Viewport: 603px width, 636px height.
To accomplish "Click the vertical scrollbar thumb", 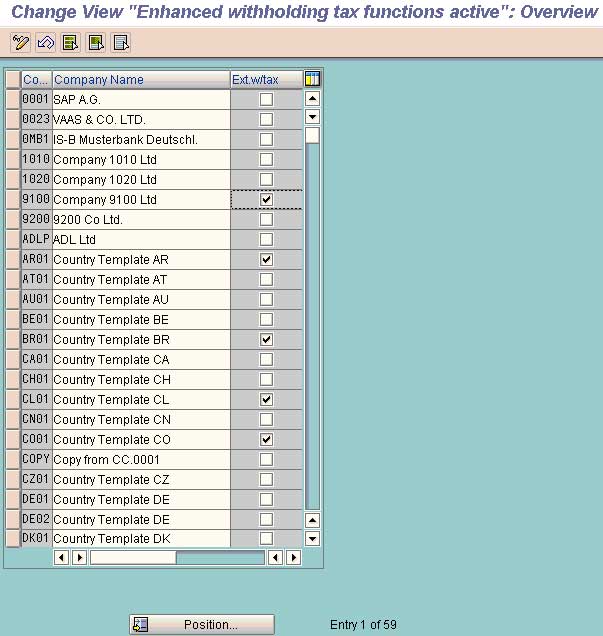I will click(x=312, y=135).
